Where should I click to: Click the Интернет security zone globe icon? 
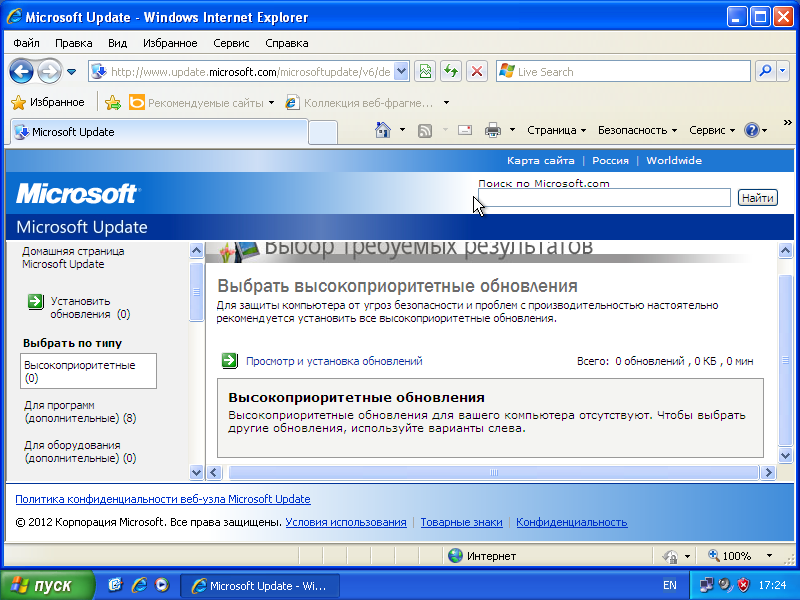pos(455,556)
